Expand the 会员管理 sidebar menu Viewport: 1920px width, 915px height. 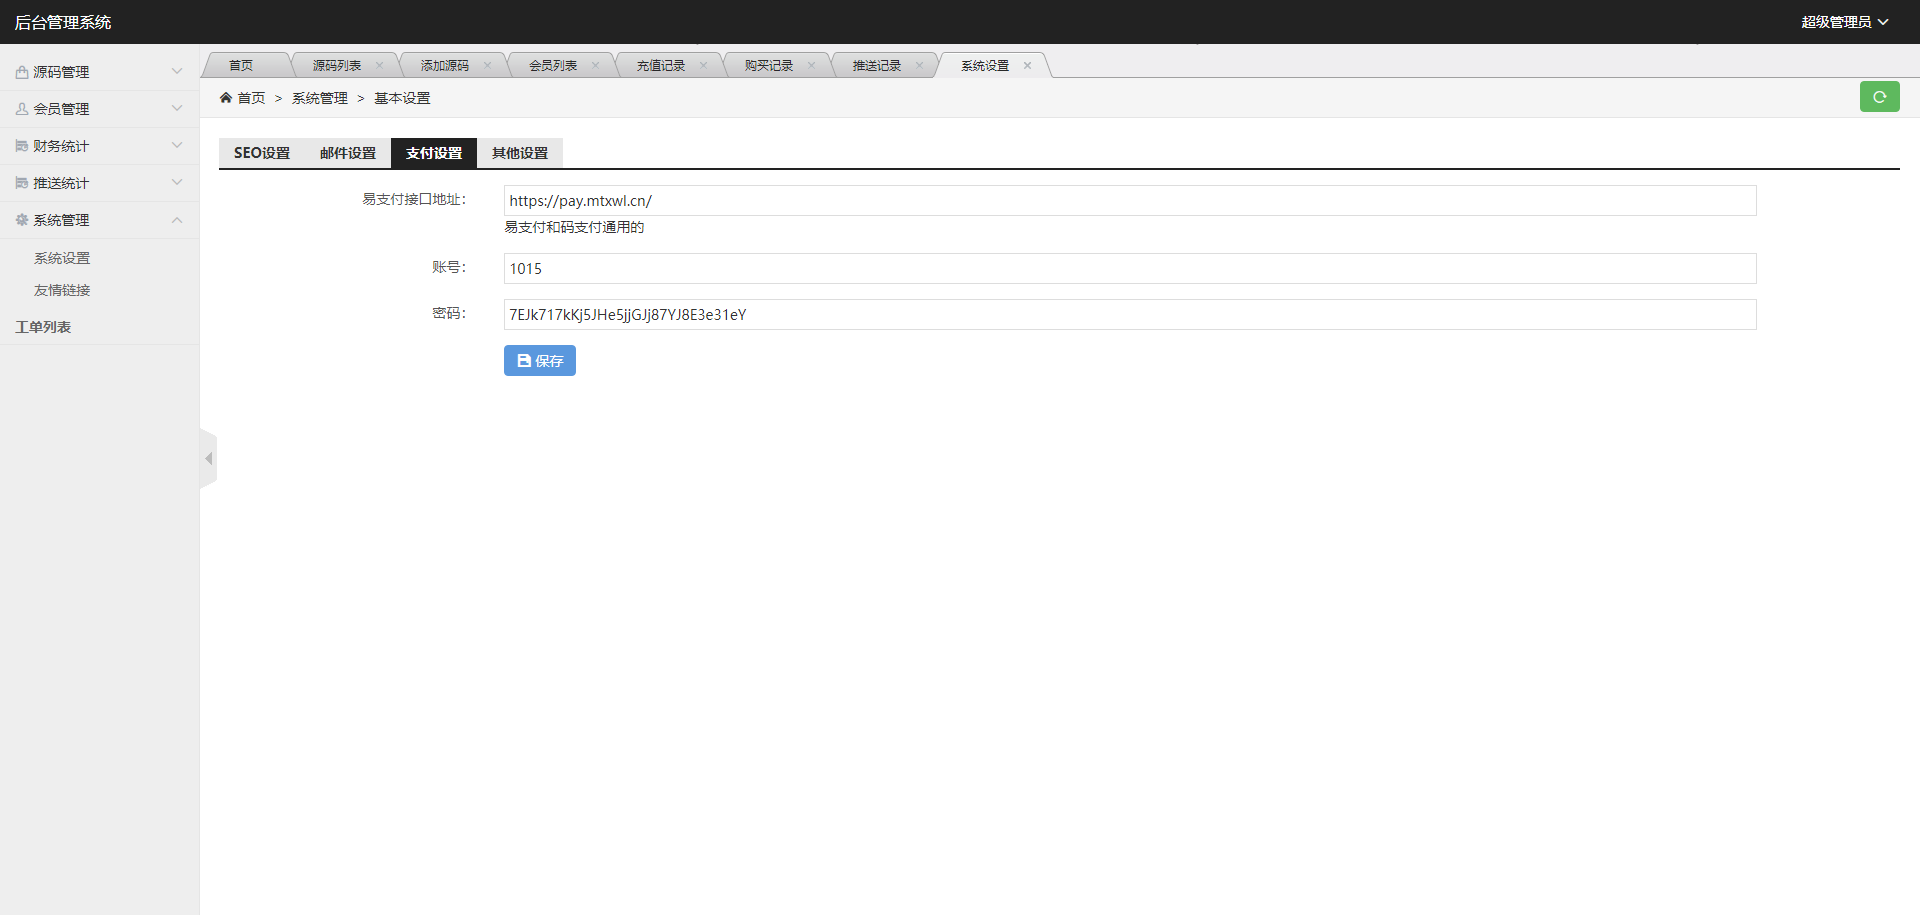pos(99,109)
